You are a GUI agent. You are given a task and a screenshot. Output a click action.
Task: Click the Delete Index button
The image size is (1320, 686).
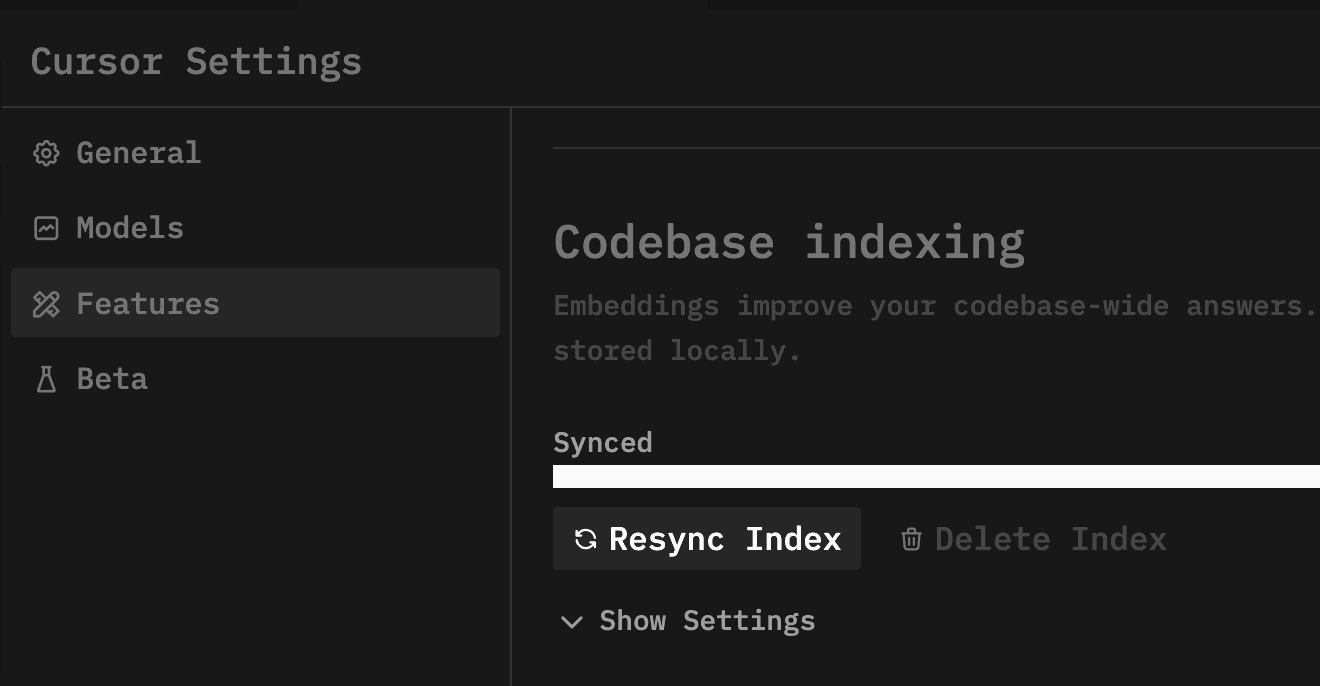(x=1033, y=539)
